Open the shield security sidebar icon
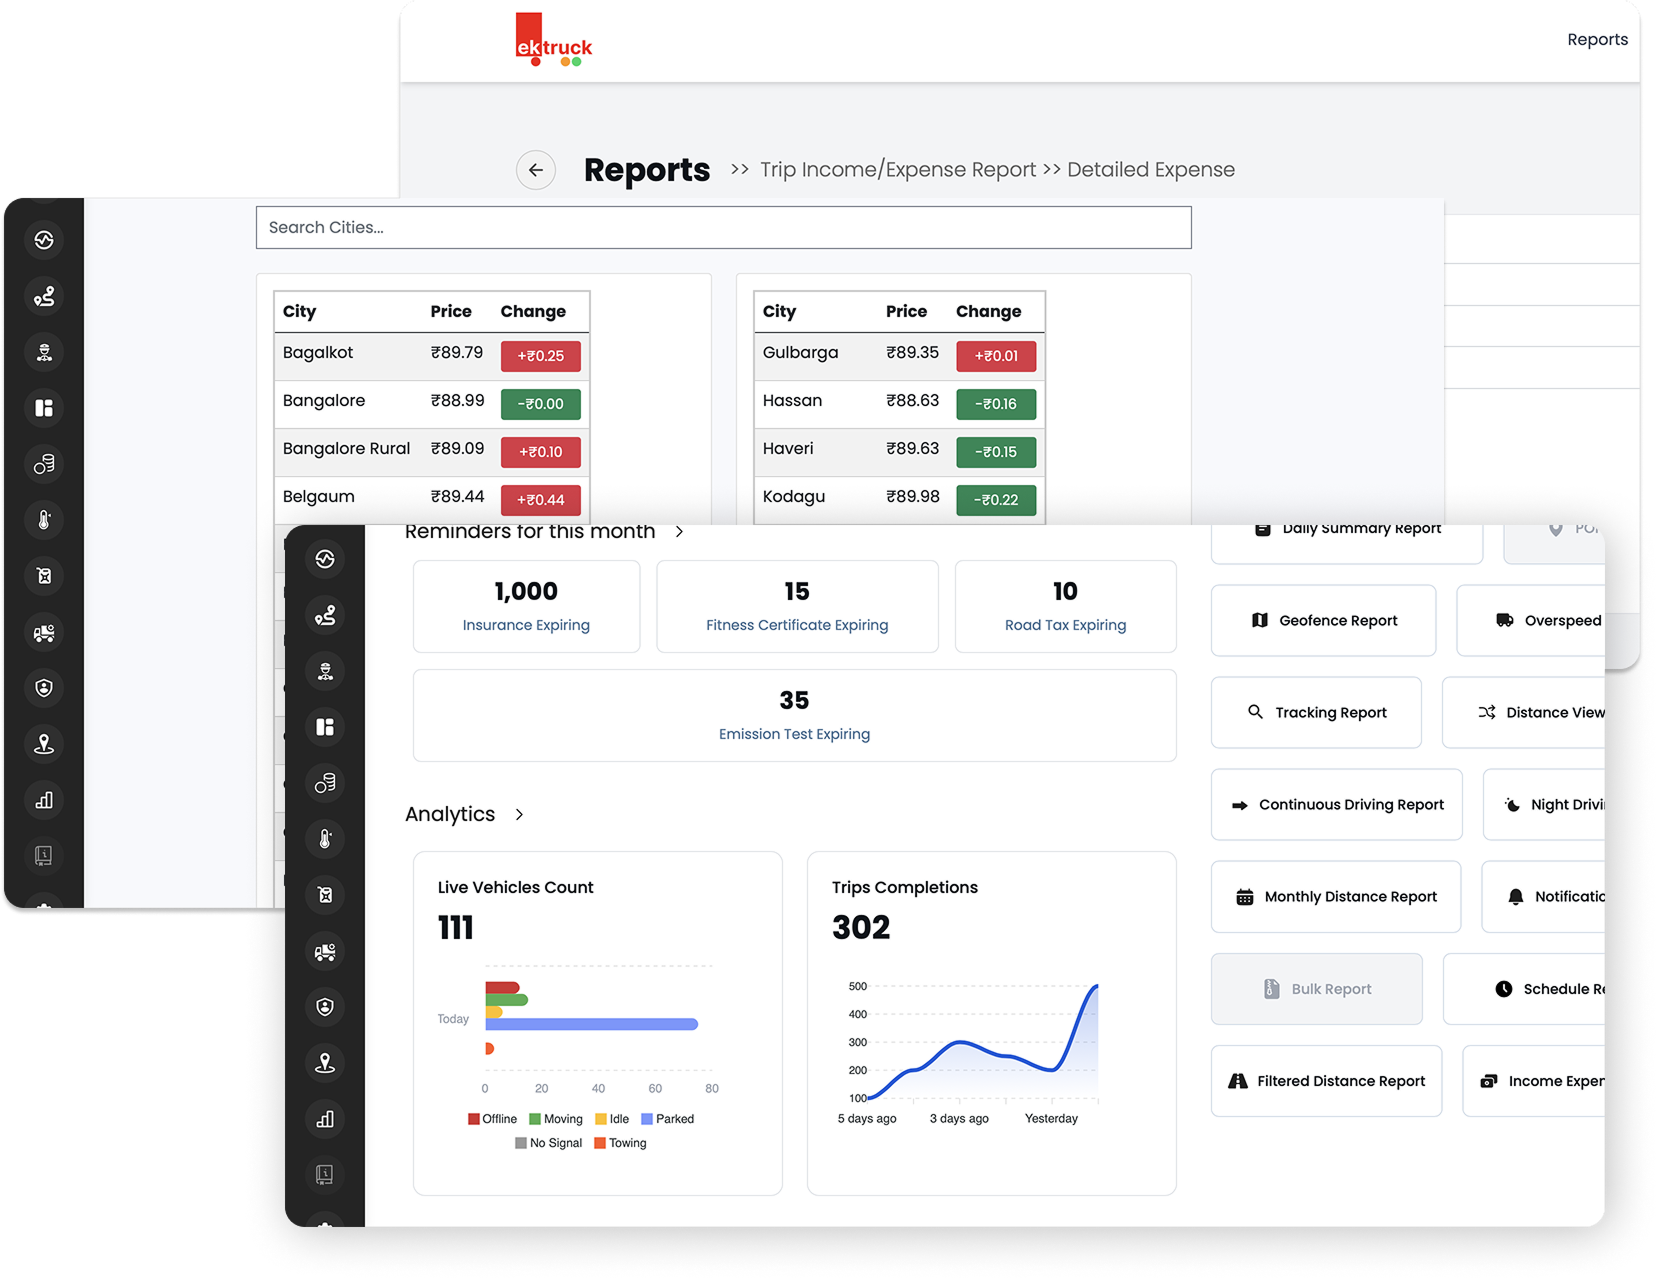Screen dimensions: 1660x1282 (x=325, y=1007)
